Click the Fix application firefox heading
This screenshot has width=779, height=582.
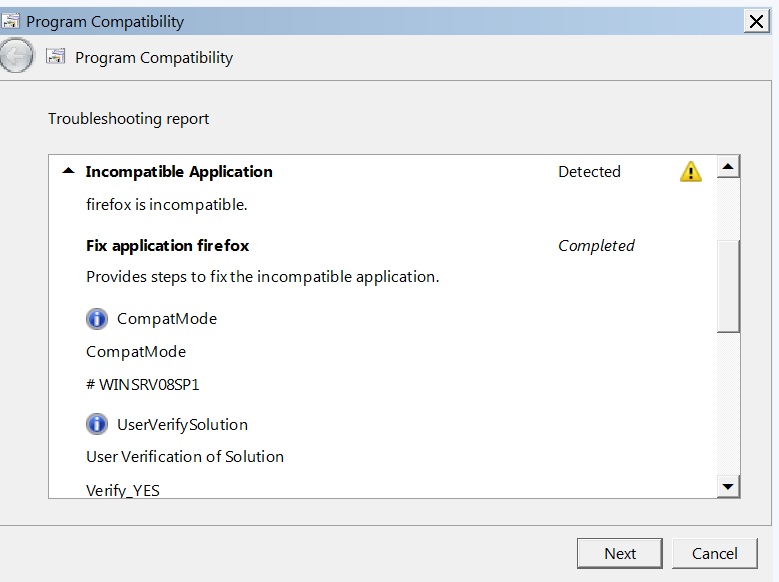pyautogui.click(x=167, y=245)
